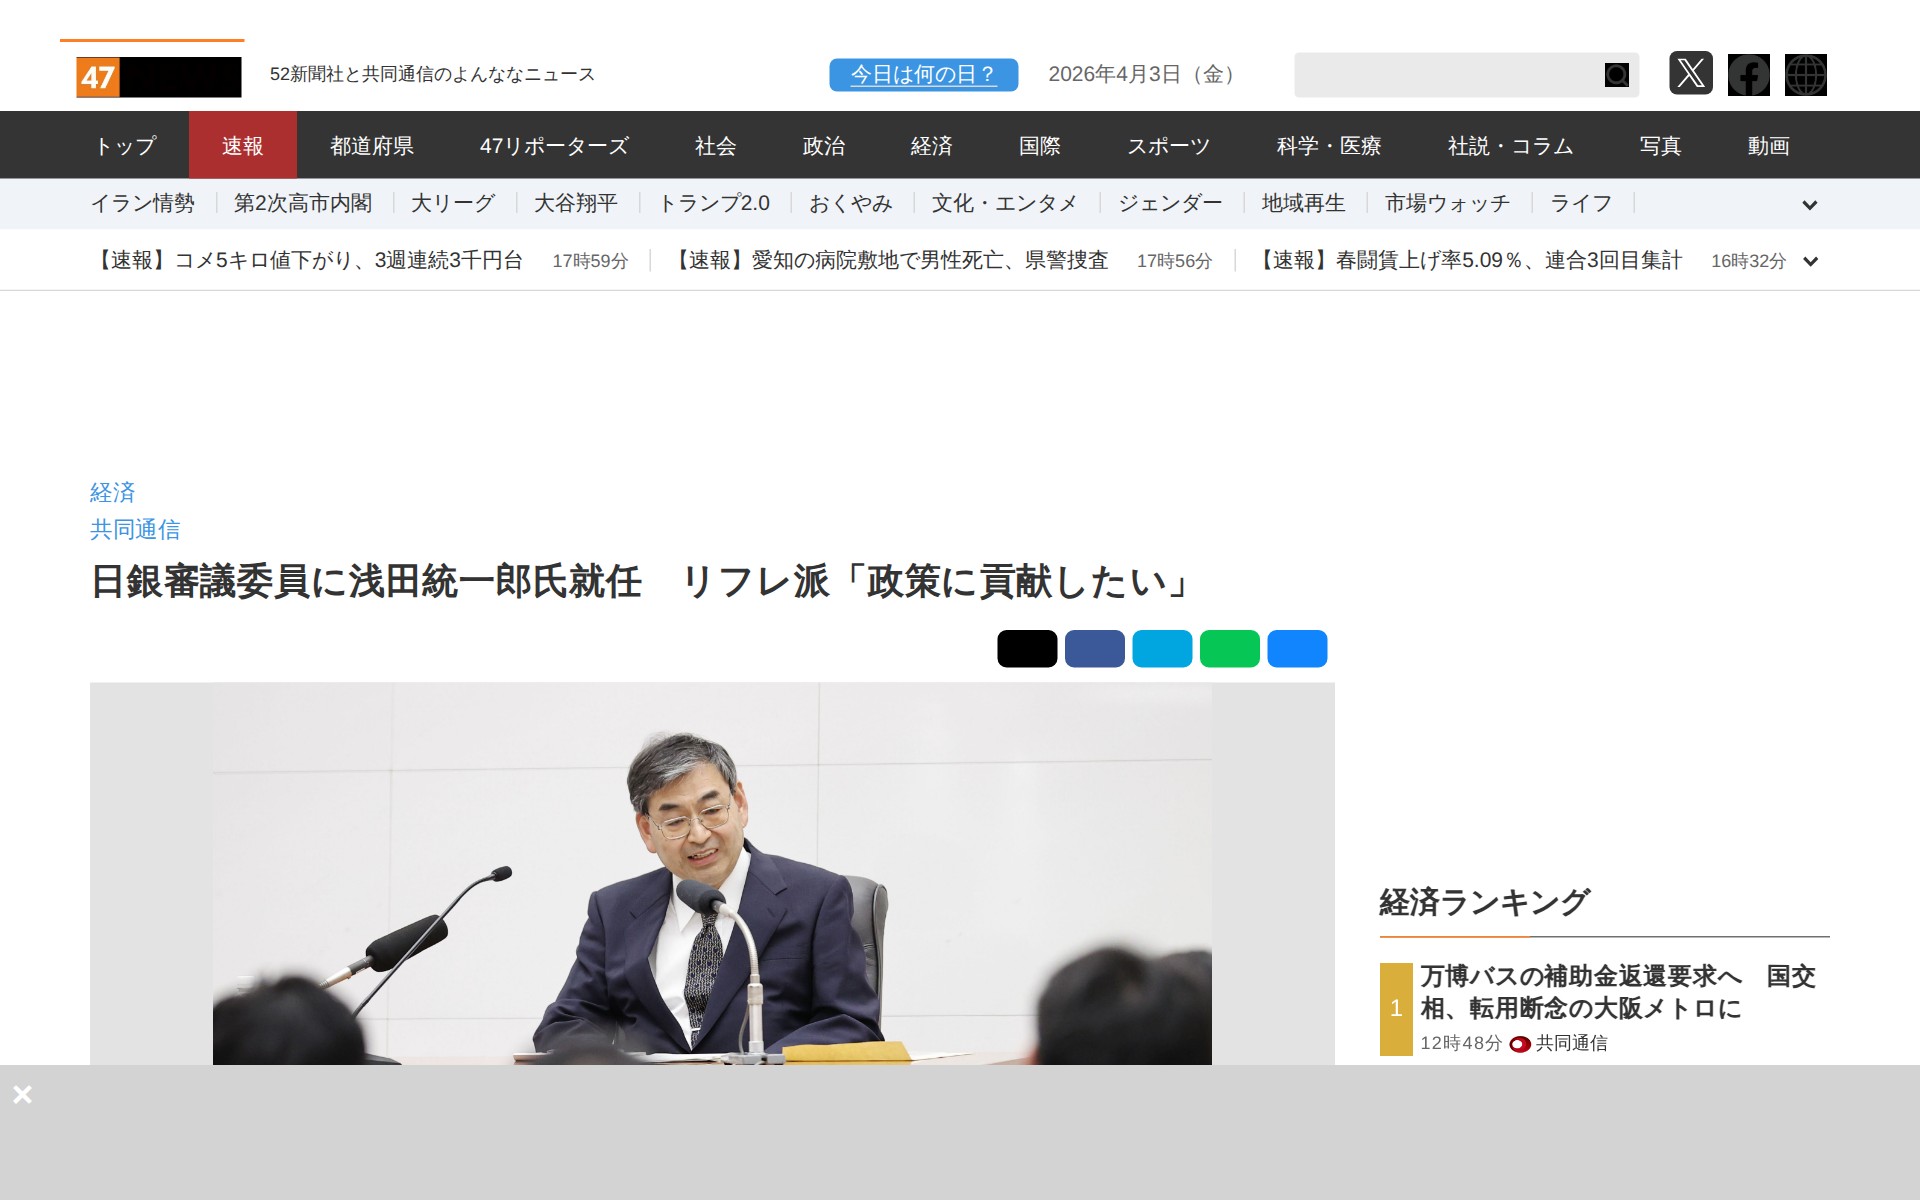The image size is (1920, 1200).
Task: Click the 今日は何の日？ button
Action: click(923, 75)
